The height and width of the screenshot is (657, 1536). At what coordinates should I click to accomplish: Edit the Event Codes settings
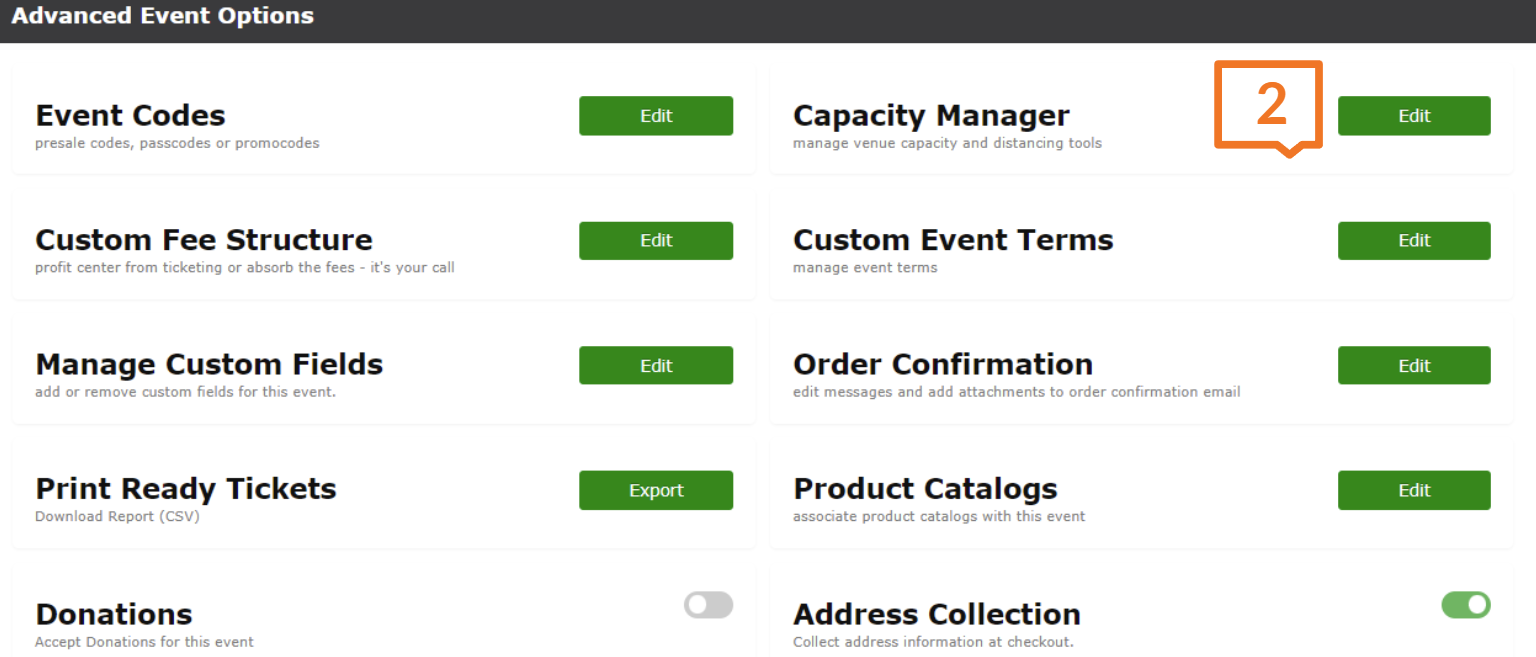pyautogui.click(x=656, y=116)
